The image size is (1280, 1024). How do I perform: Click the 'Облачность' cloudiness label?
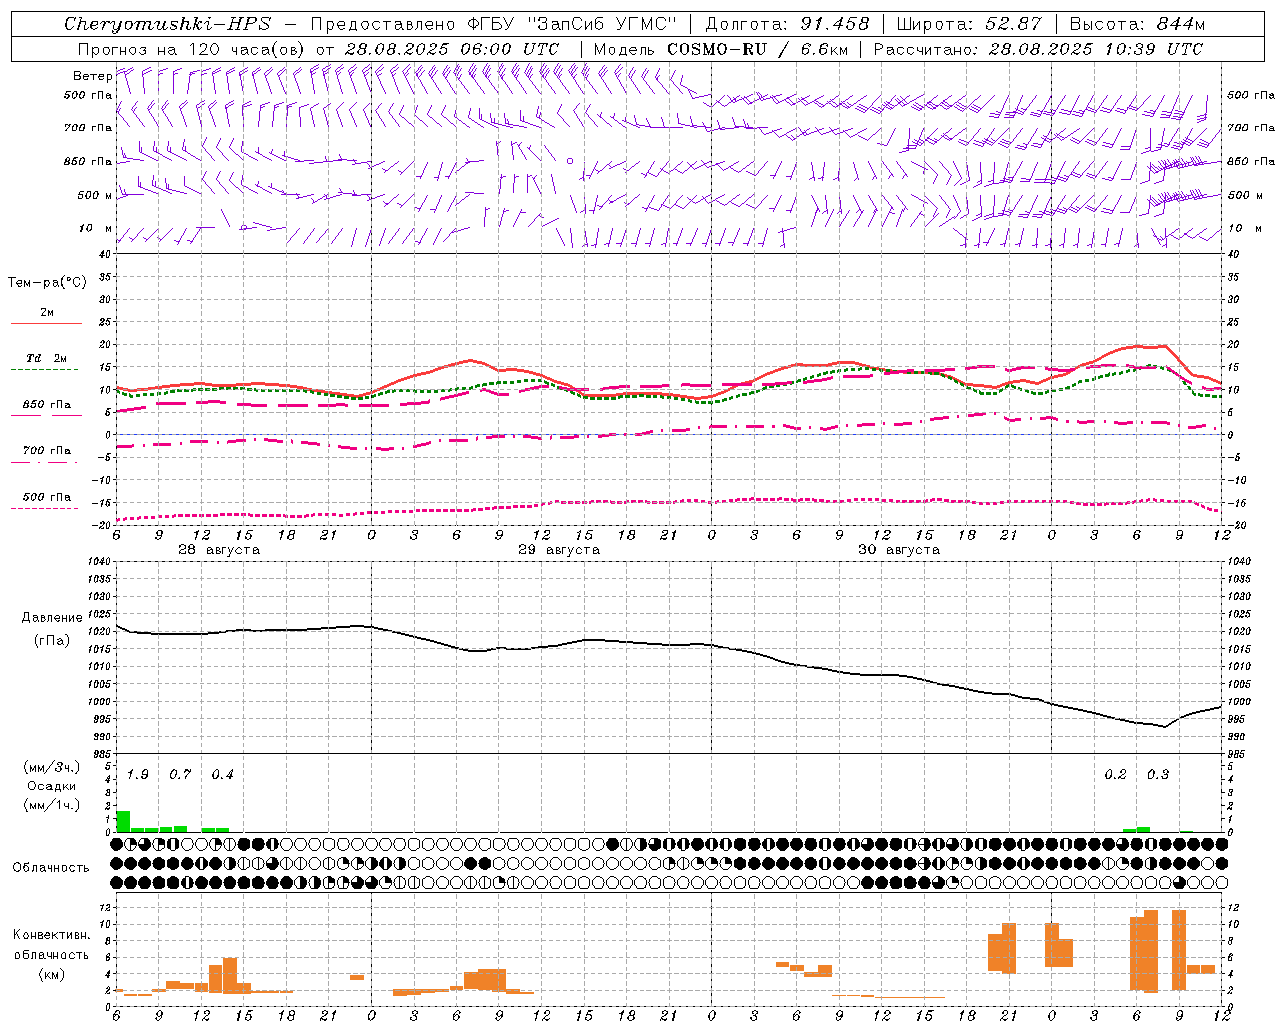51,868
